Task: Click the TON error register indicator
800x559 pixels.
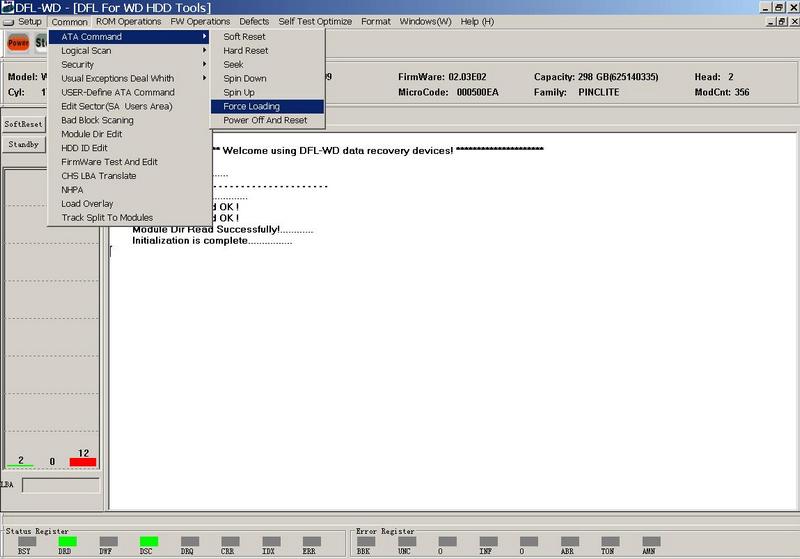Action: pos(610,542)
